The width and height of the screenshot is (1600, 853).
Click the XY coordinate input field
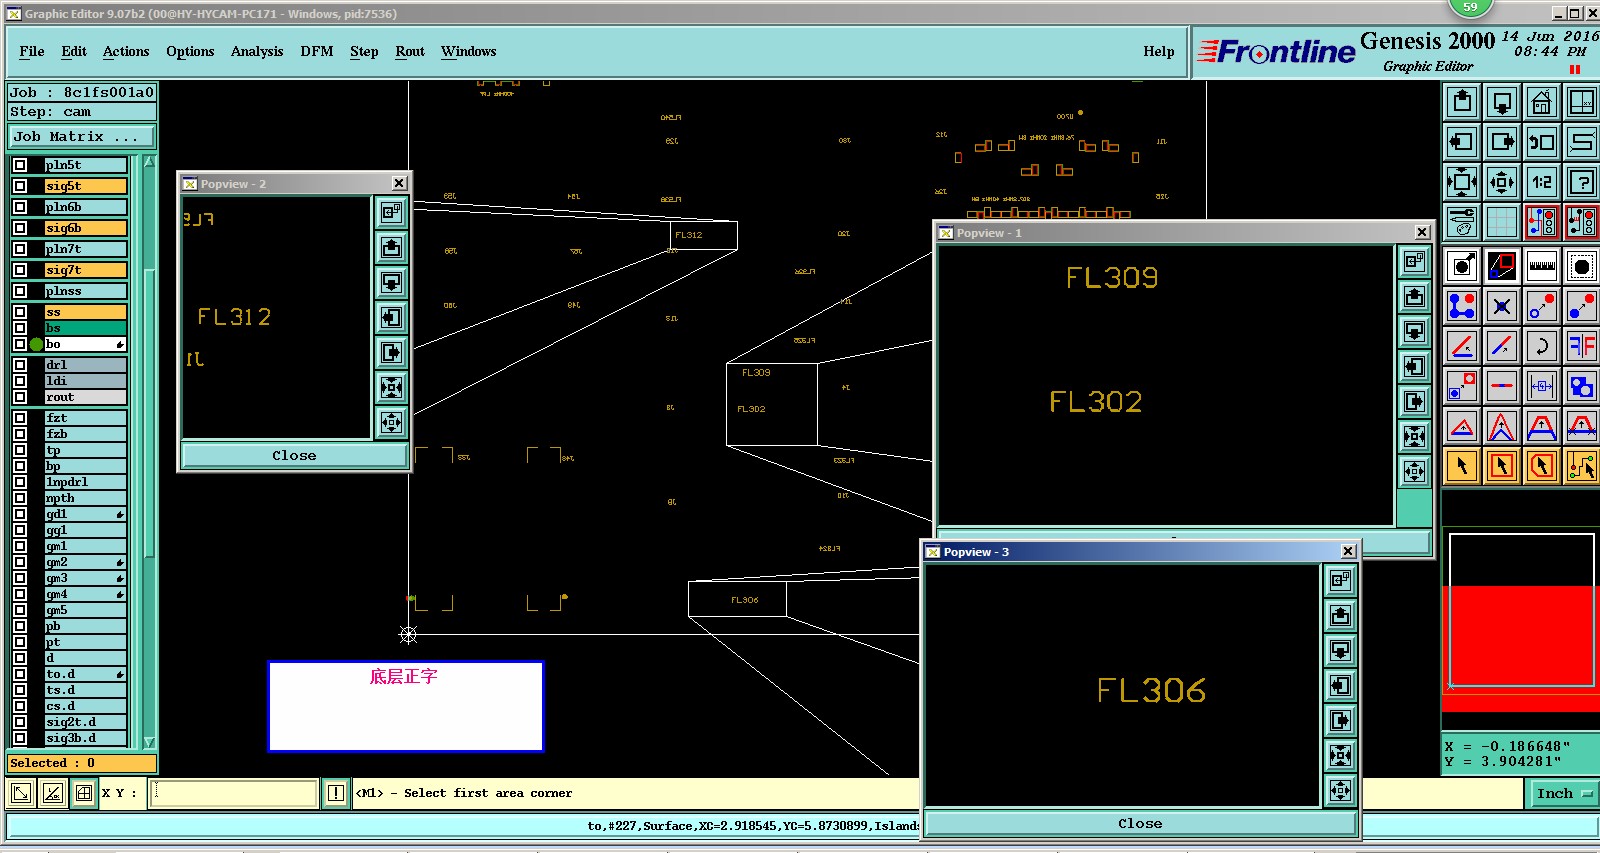coord(235,793)
